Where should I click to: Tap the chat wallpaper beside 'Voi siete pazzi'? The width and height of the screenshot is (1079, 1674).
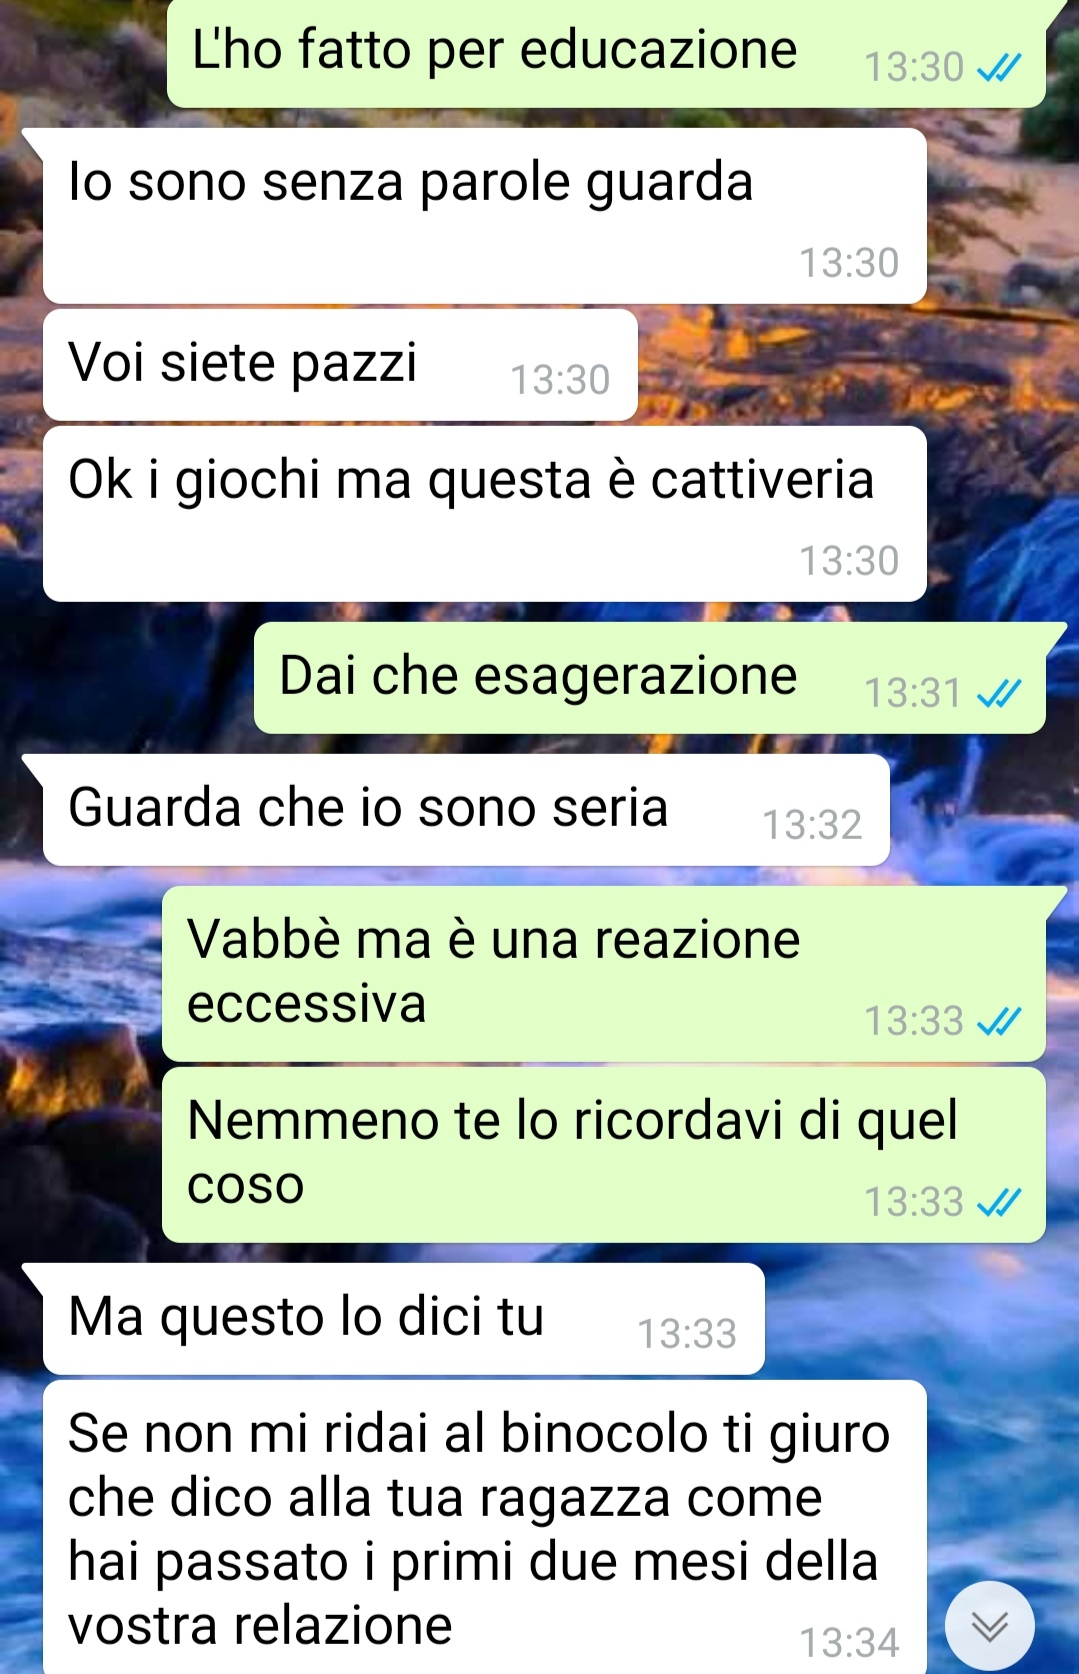[x=855, y=365]
